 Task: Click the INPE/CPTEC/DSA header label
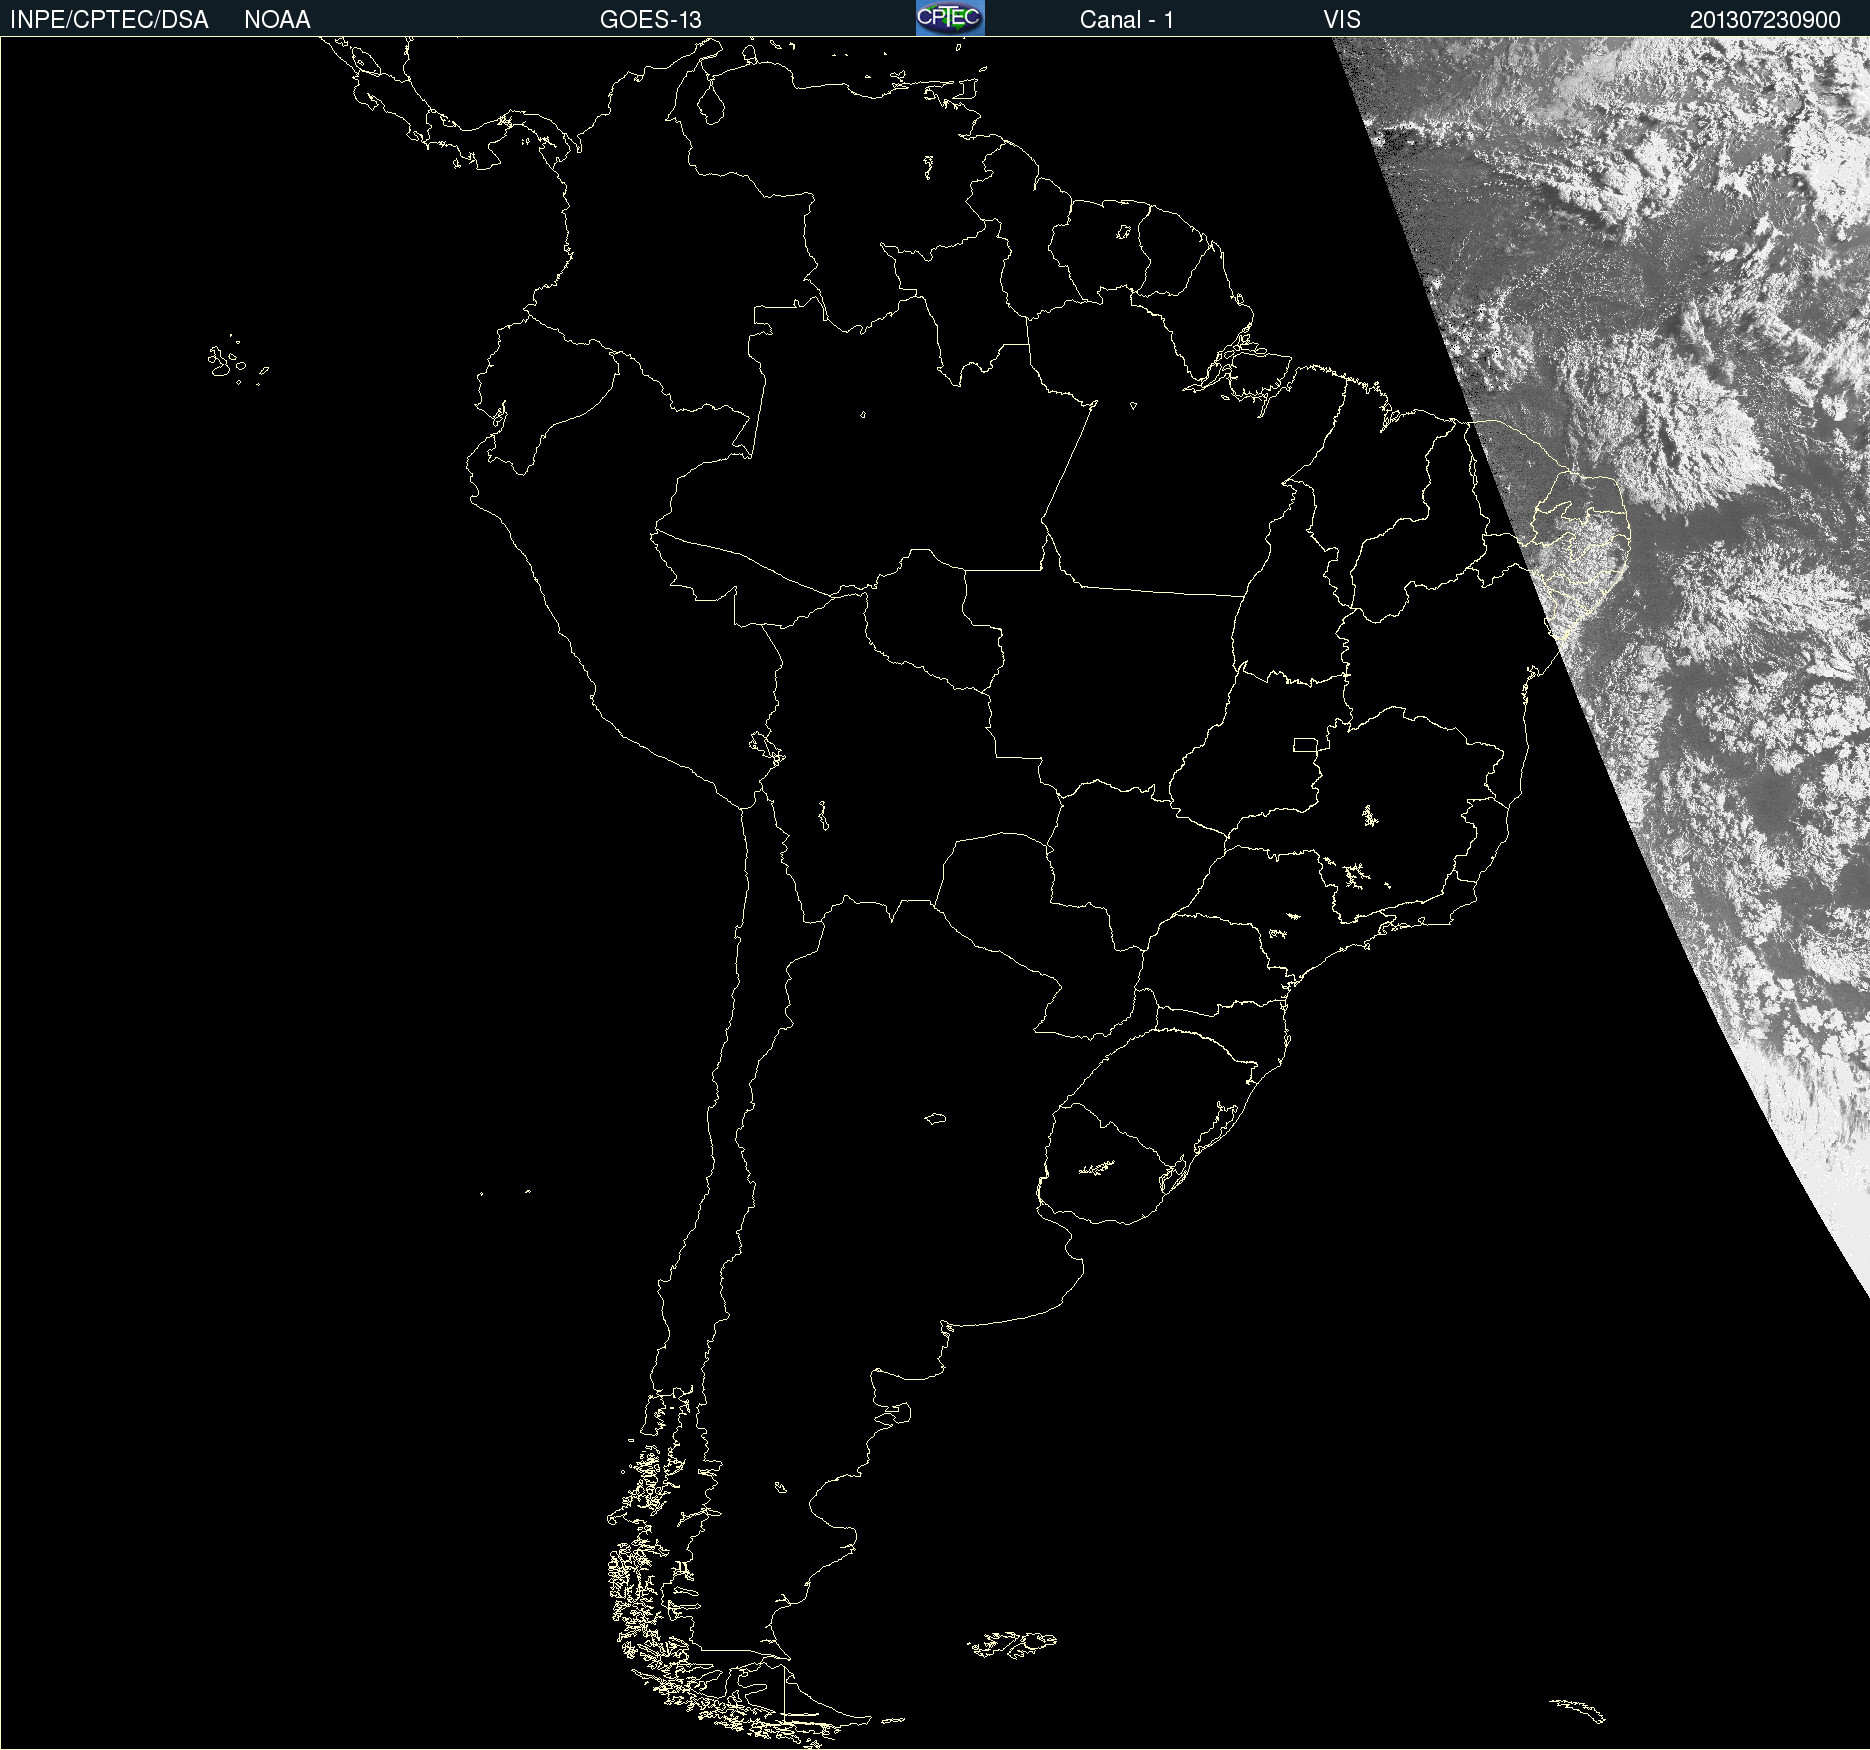(x=109, y=19)
